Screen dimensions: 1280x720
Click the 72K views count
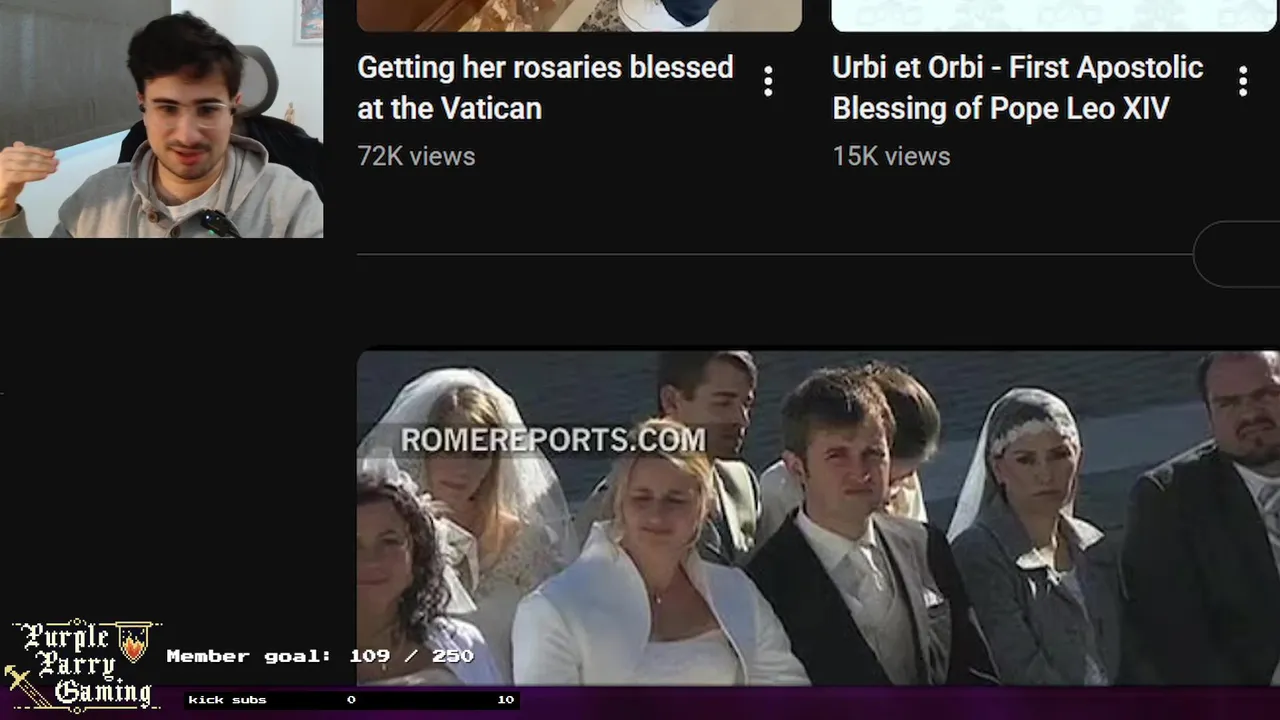point(416,156)
